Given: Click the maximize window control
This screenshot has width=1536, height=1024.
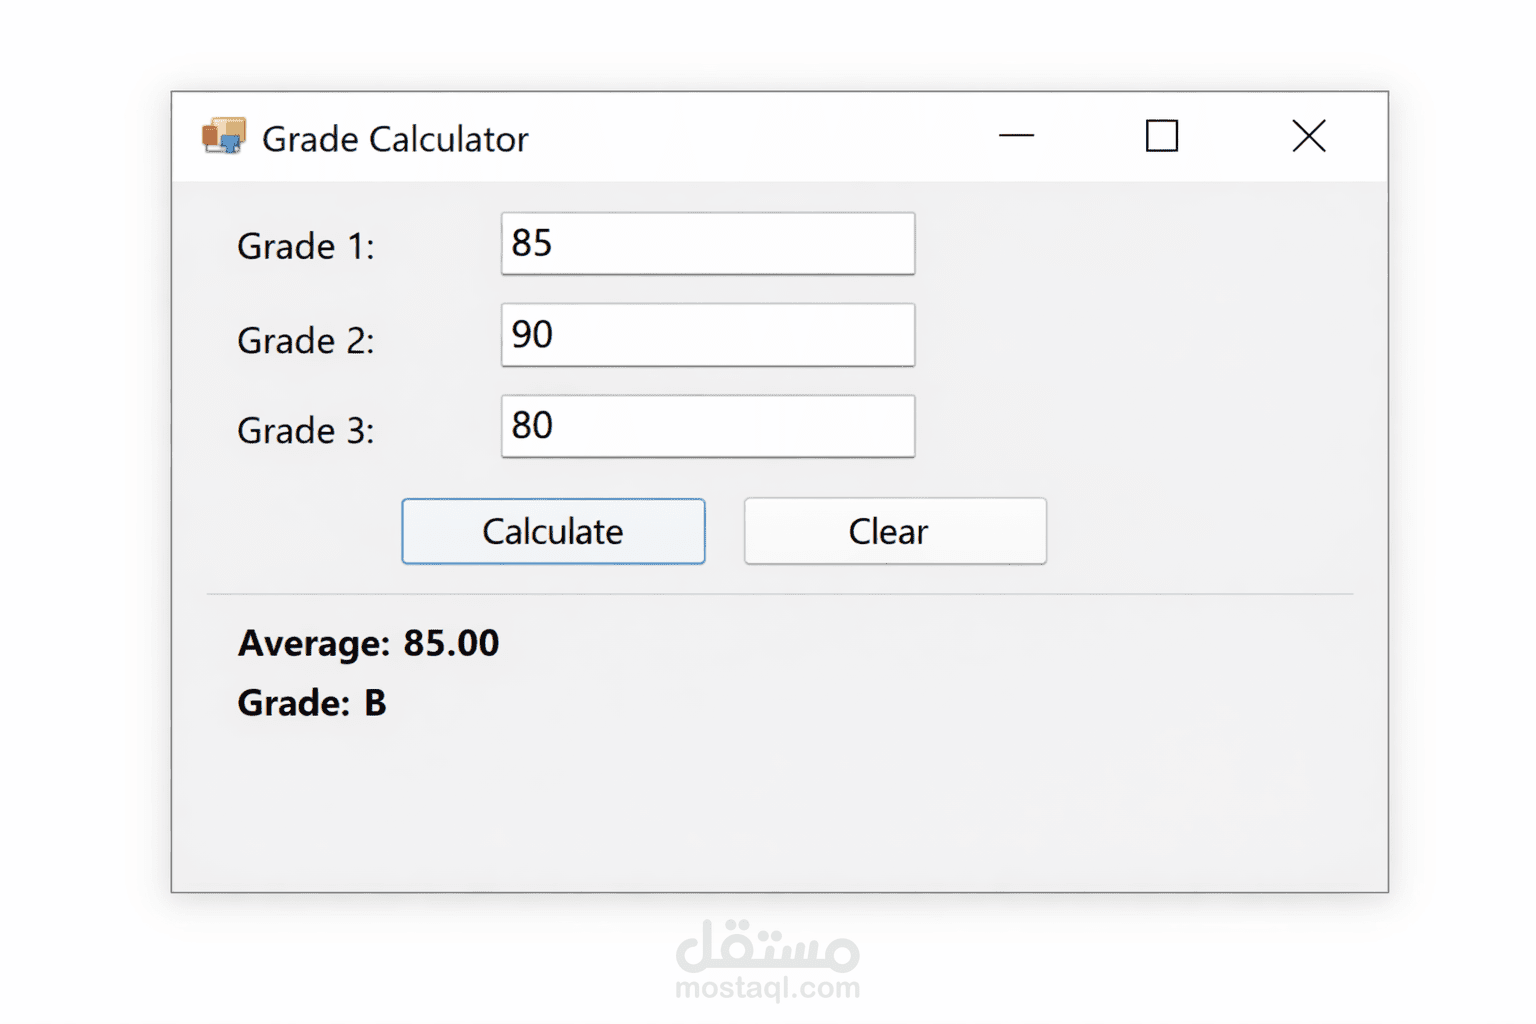Looking at the screenshot, I should point(1160,136).
